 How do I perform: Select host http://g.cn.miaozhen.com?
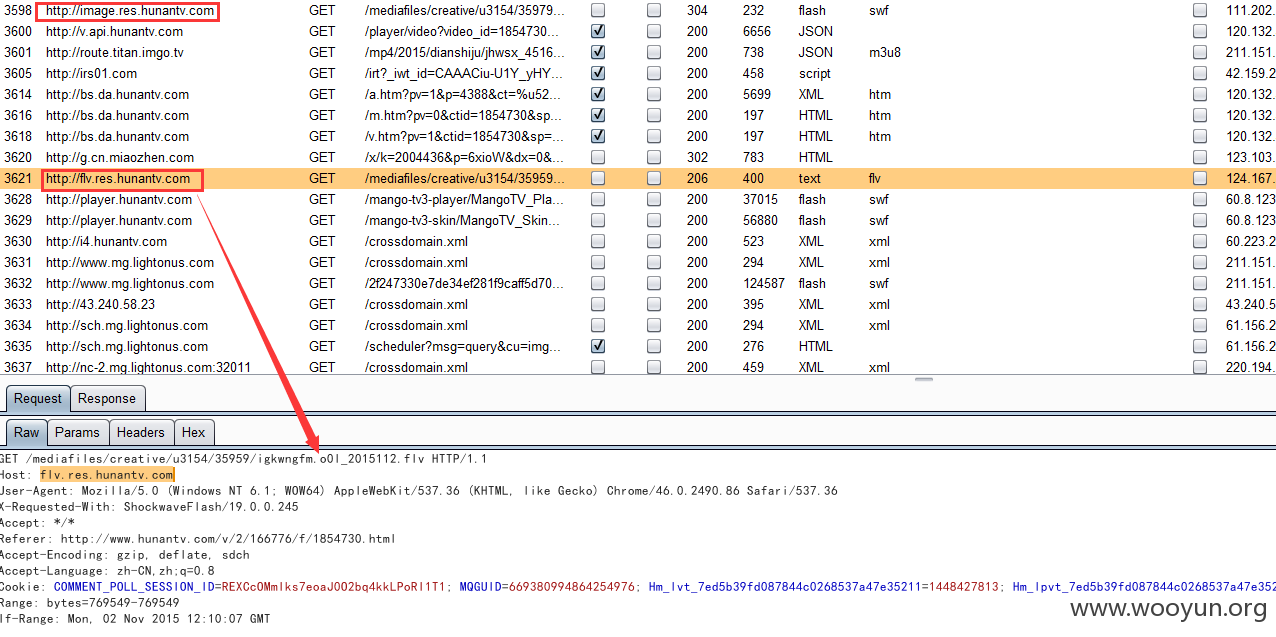pos(120,158)
